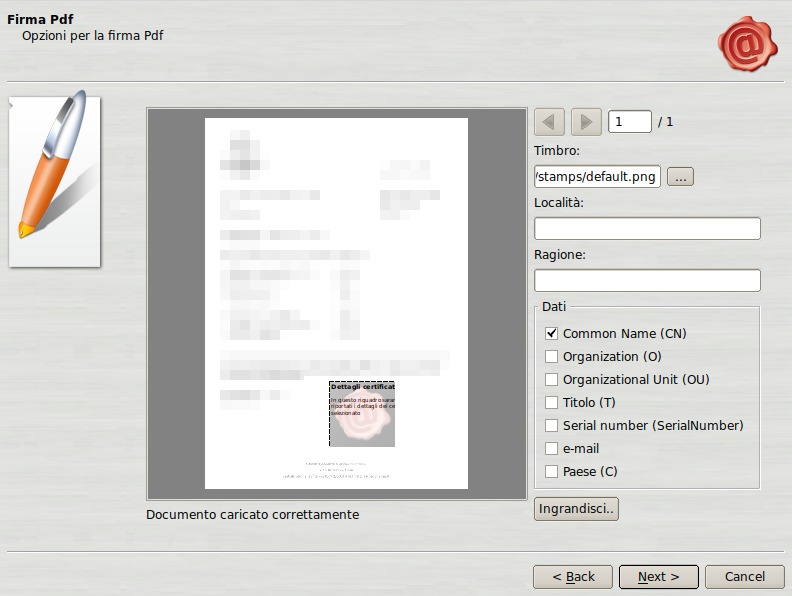This screenshot has height=596, width=792.
Task: Open the stamp file browse button
Action: click(680, 177)
